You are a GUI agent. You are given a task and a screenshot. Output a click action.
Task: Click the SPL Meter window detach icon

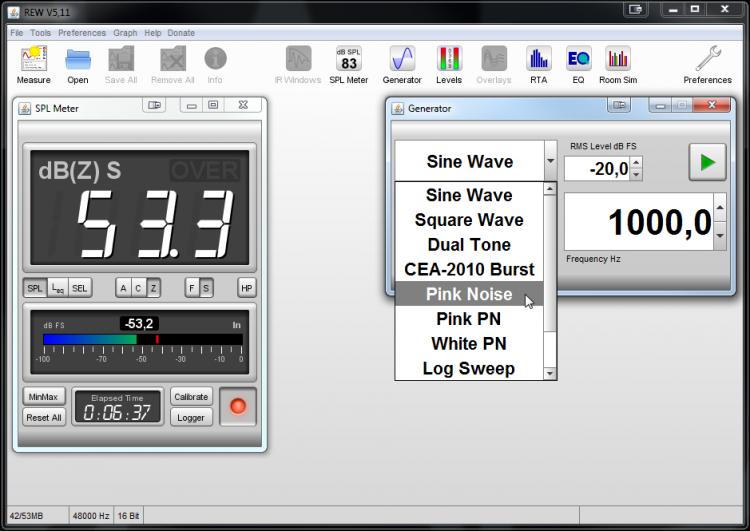154,105
